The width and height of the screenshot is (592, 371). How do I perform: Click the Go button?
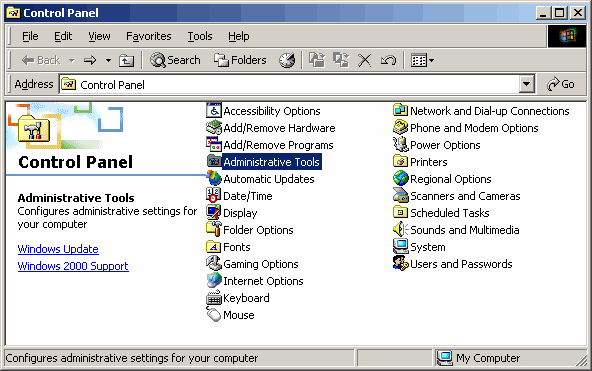tap(561, 84)
